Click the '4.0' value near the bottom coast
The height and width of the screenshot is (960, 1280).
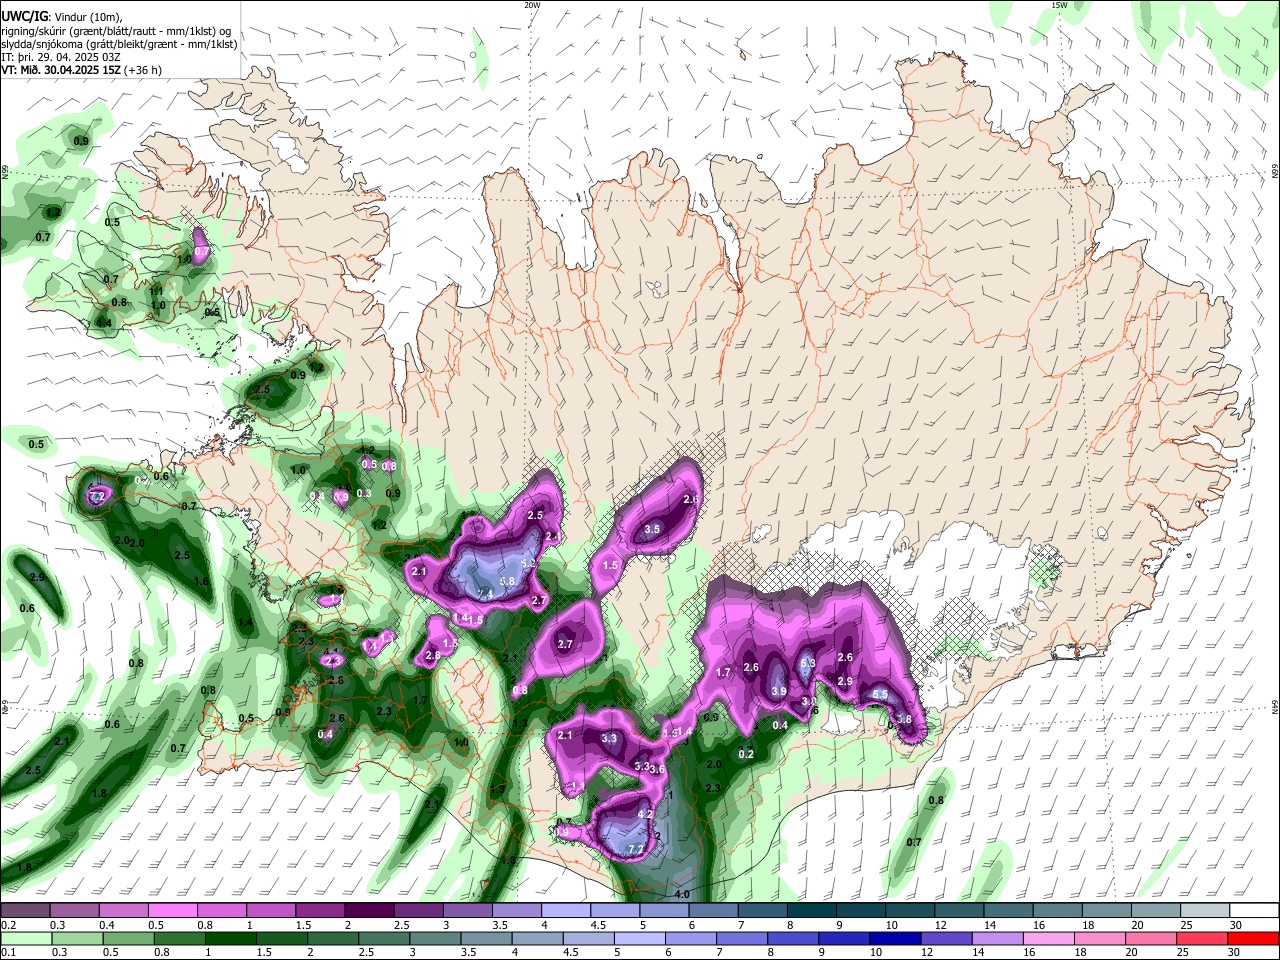[x=683, y=894]
